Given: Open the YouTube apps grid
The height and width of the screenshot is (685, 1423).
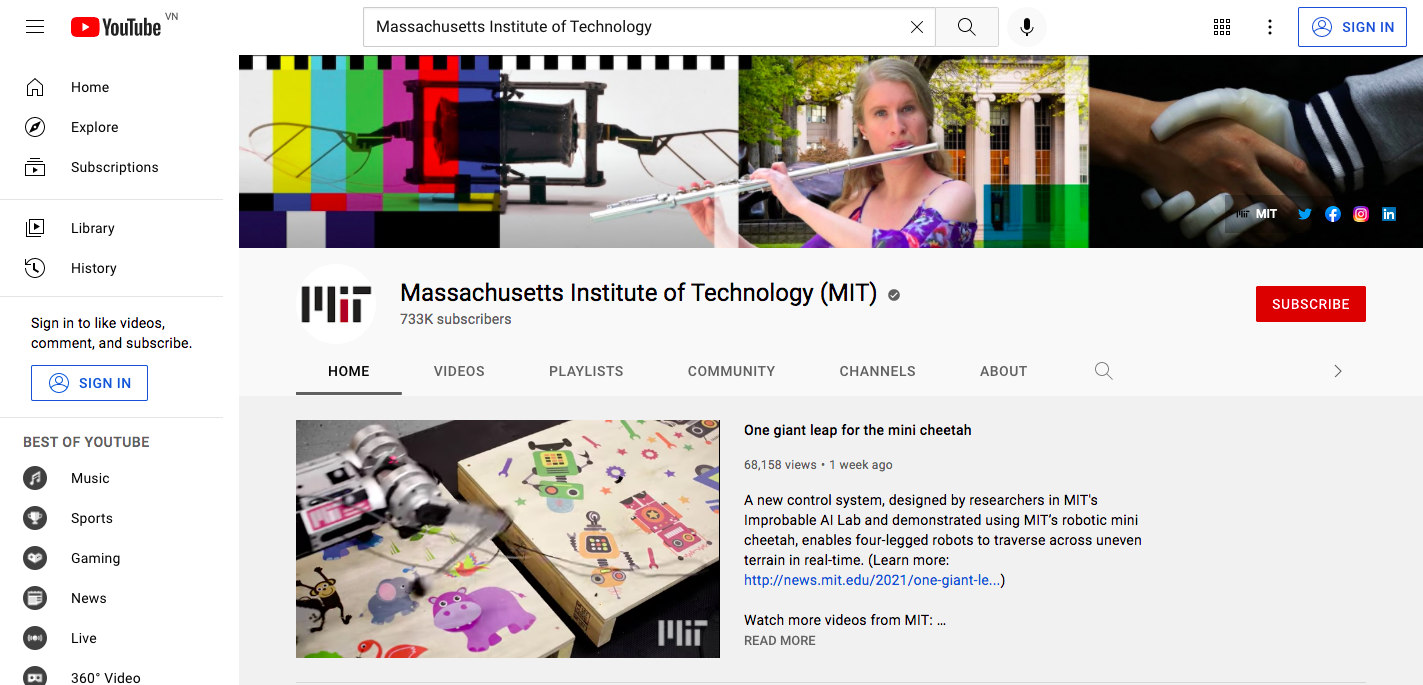Looking at the screenshot, I should [x=1222, y=27].
